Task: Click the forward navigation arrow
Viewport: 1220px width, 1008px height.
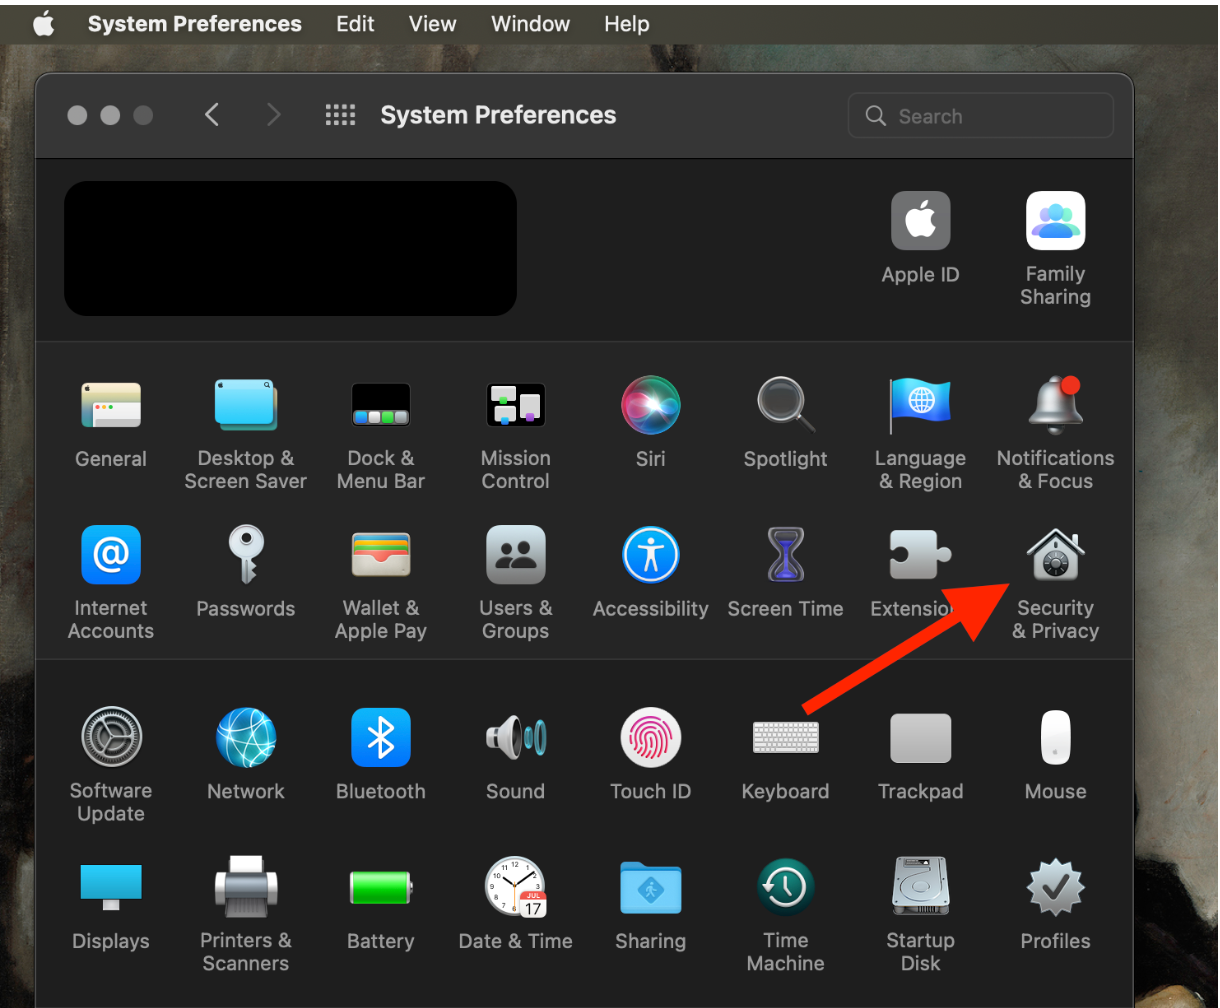Action: coord(273,115)
